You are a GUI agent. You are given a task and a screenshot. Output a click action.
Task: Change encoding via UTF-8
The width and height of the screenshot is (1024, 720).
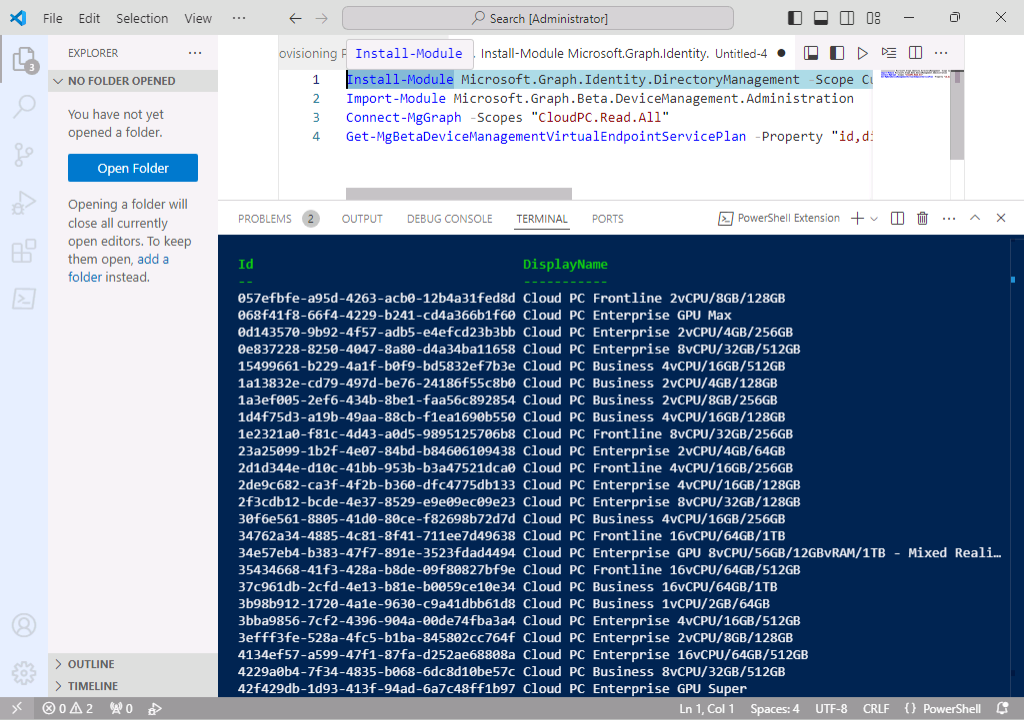click(x=831, y=708)
